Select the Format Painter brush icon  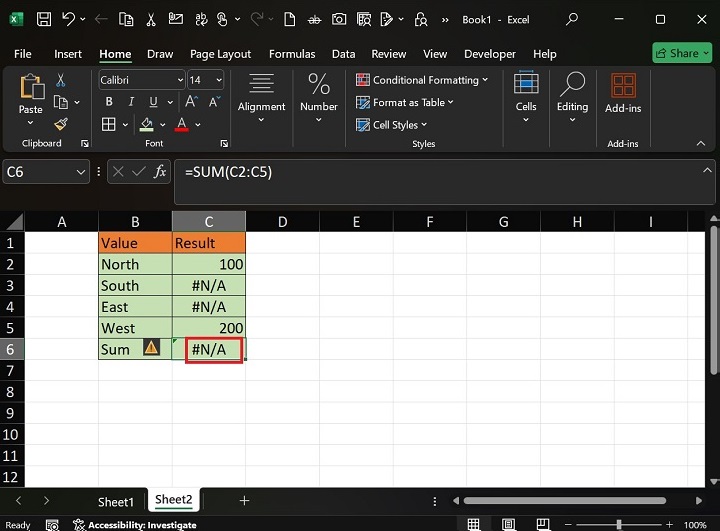(x=61, y=124)
